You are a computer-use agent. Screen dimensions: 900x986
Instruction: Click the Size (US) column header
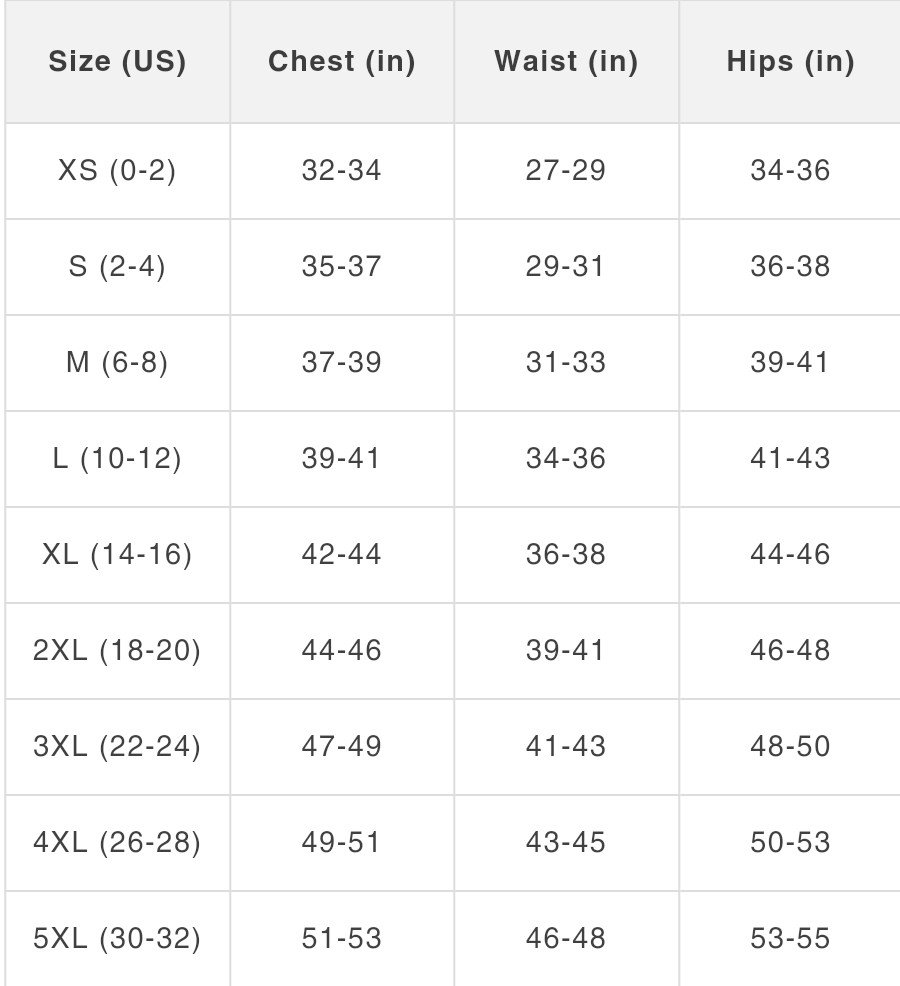point(118,62)
